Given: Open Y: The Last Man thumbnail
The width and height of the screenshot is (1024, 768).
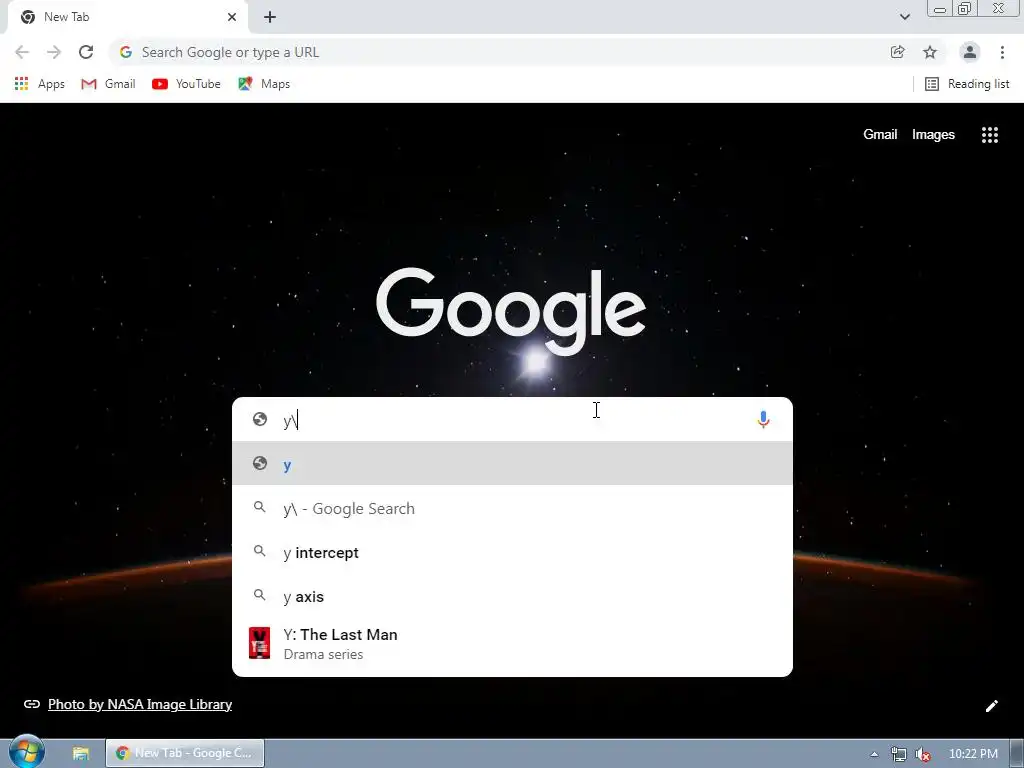Looking at the screenshot, I should click(259, 643).
